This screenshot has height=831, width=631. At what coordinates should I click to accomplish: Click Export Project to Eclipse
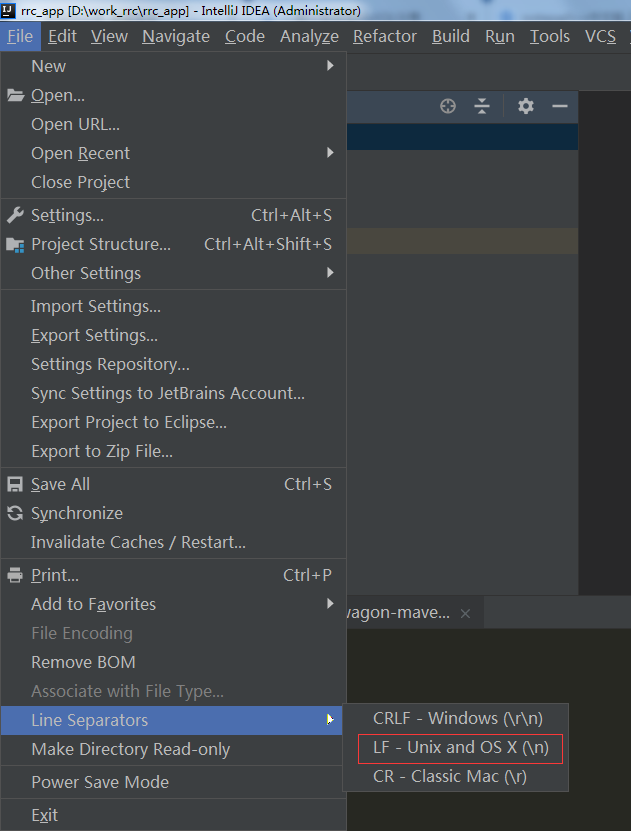[129, 422]
